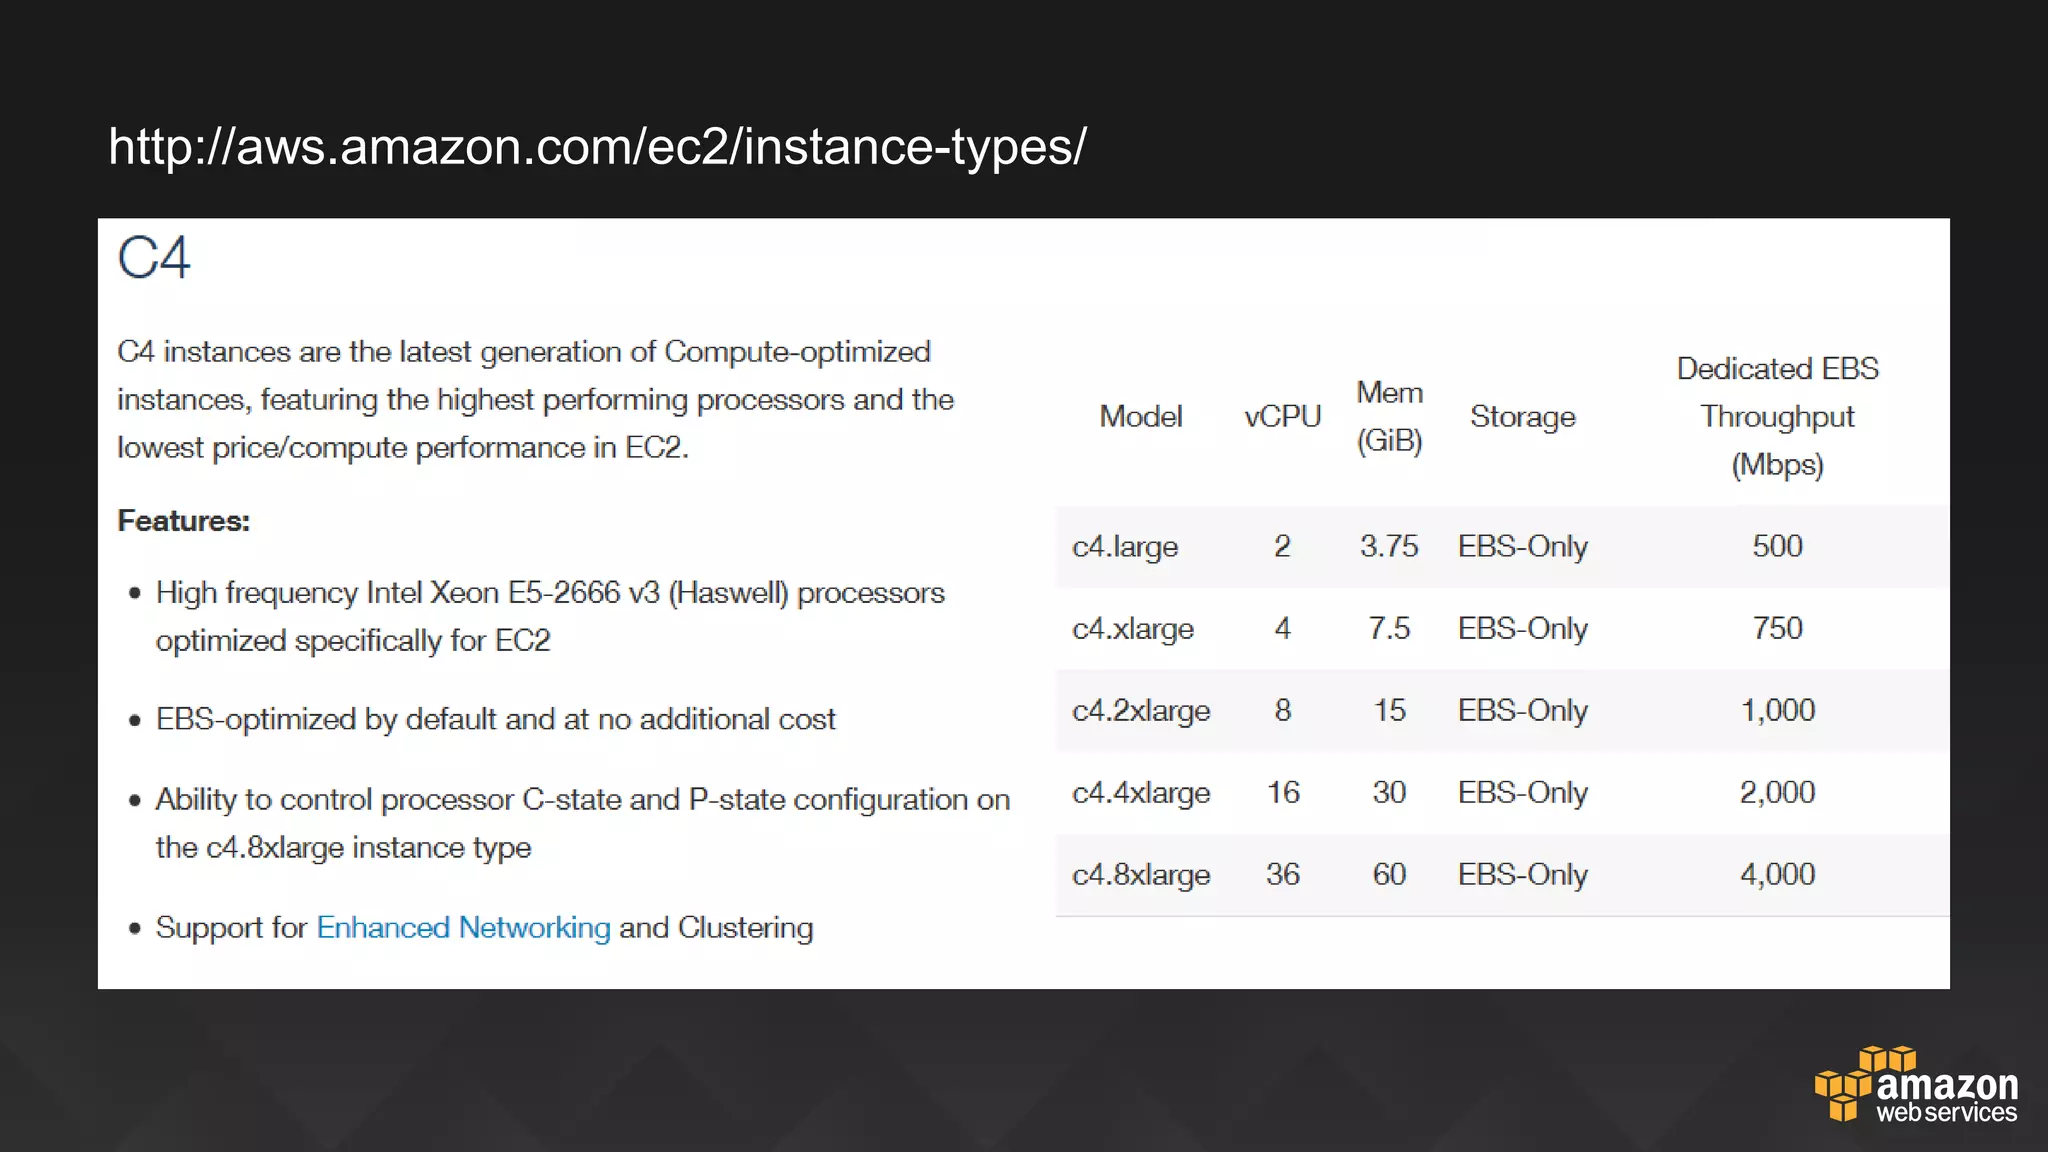Click the EBS-optimized by default bullet
The image size is (2048, 1152).
[x=495, y=720]
